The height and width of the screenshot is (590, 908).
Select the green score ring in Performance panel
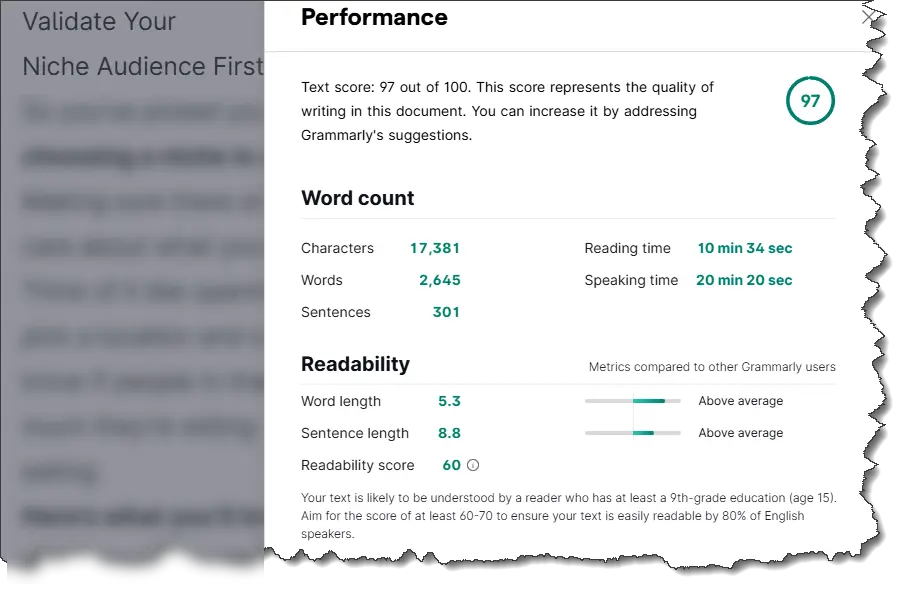809,101
